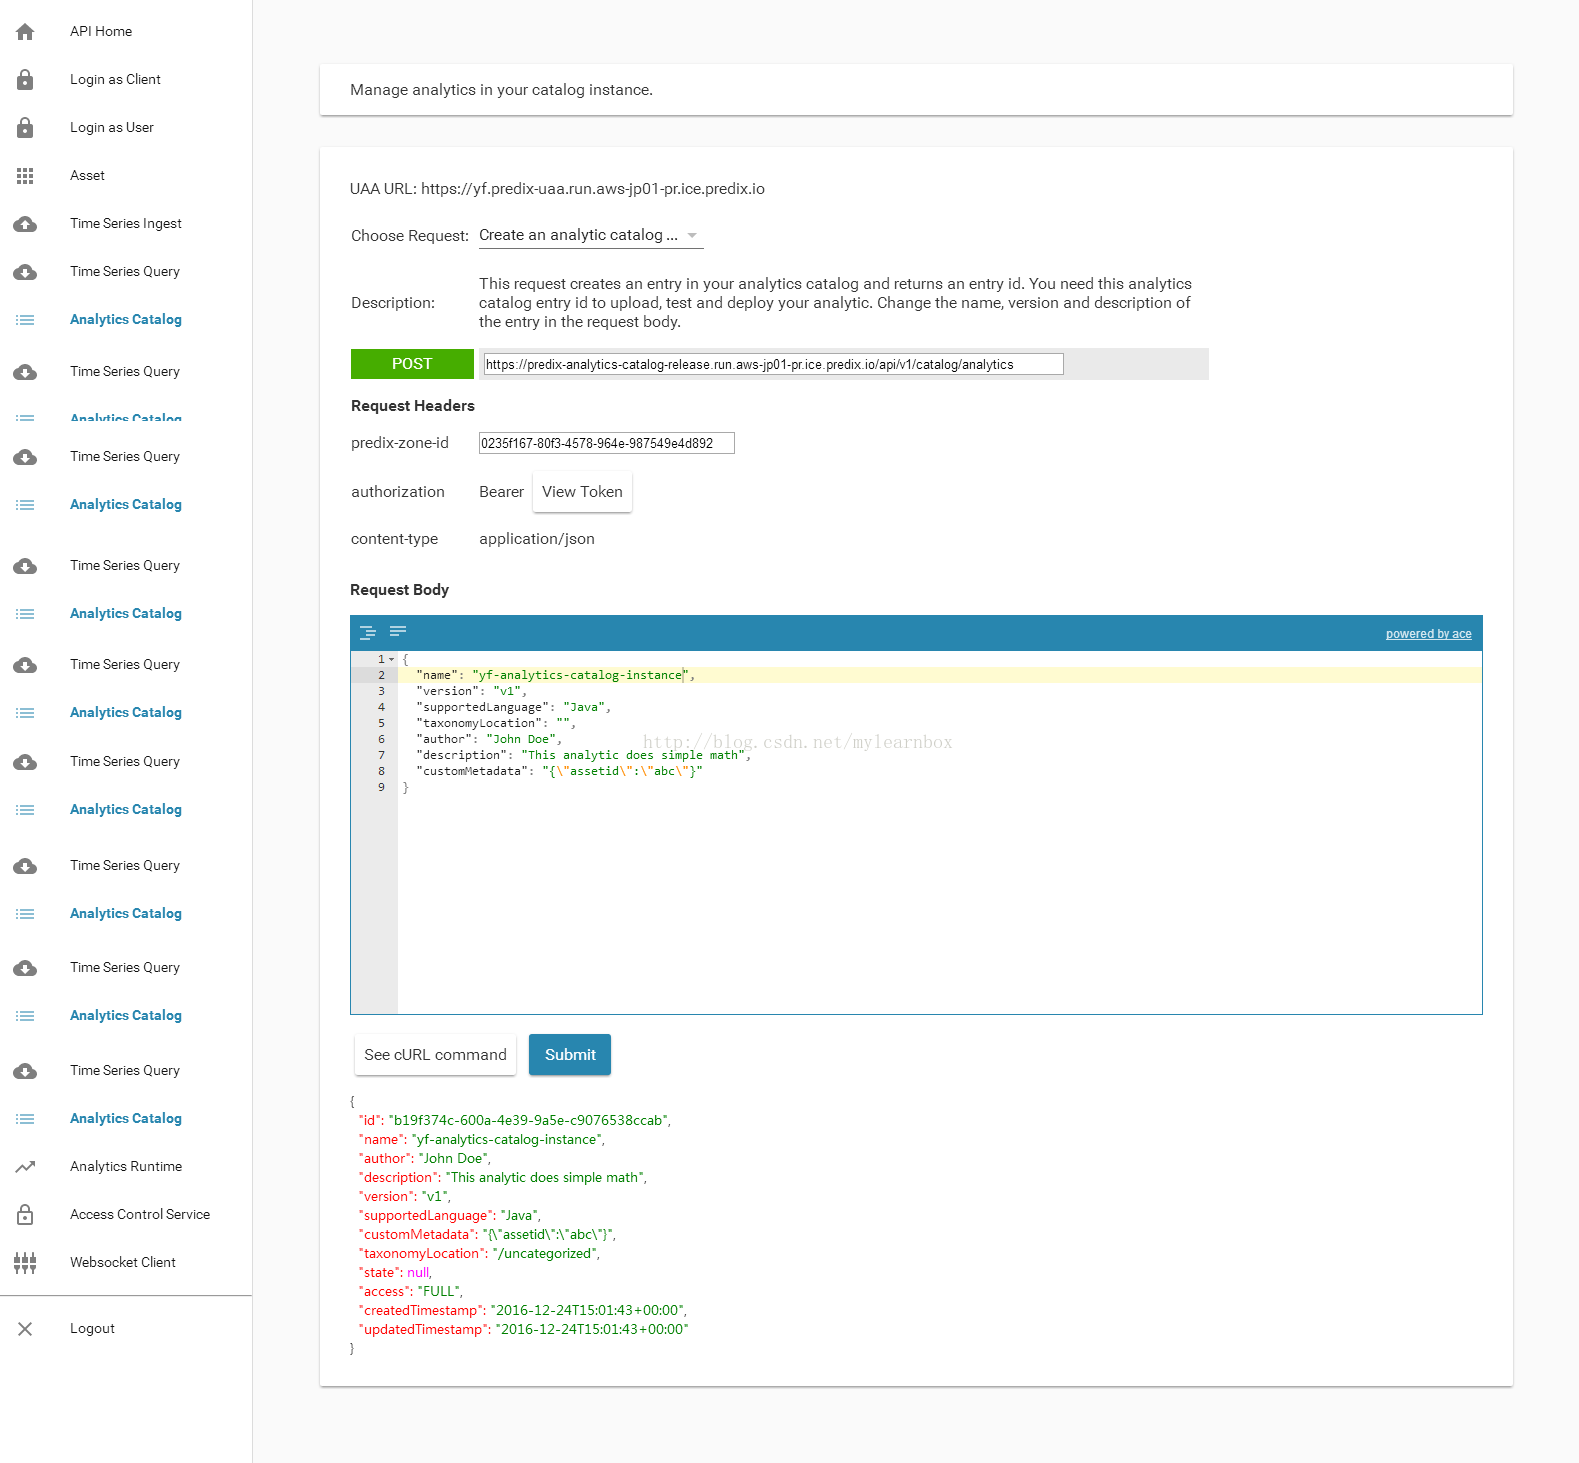Open Time Series Ingest page
The image size is (1579, 1463).
pyautogui.click(x=126, y=224)
